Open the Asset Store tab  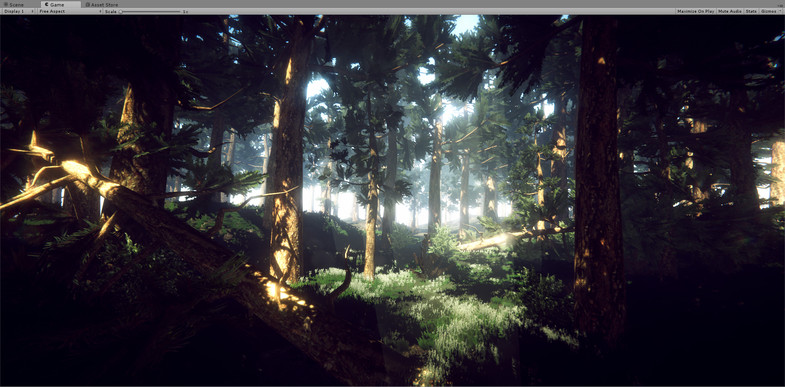tap(102, 5)
